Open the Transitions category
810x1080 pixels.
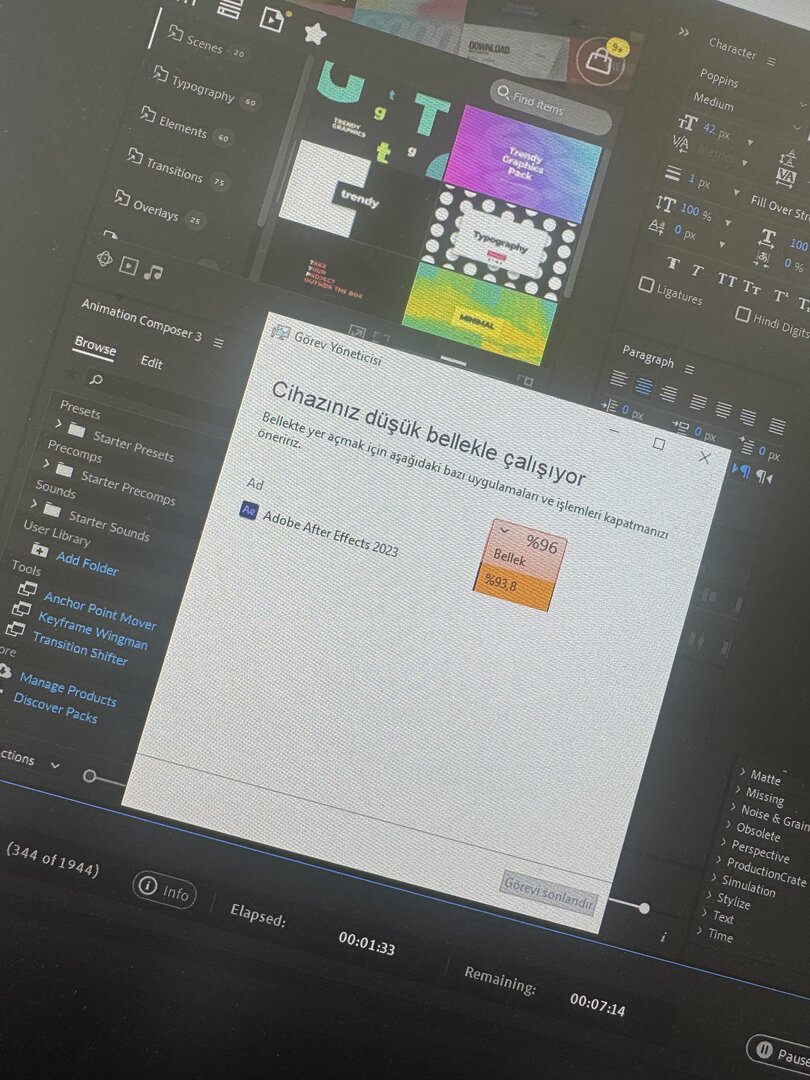pos(176,169)
